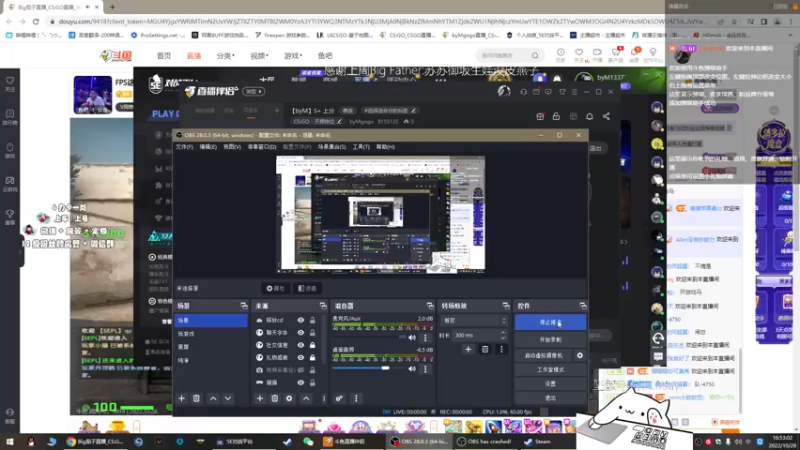Open the transition three-dot properties menu
Viewport: 800px width, 450px height.
[501, 349]
